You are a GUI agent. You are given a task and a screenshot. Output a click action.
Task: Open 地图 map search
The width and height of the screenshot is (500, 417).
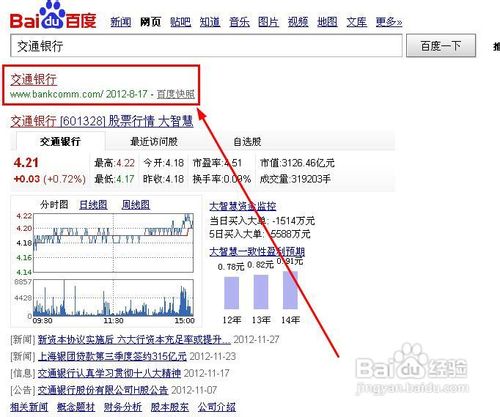click(327, 22)
